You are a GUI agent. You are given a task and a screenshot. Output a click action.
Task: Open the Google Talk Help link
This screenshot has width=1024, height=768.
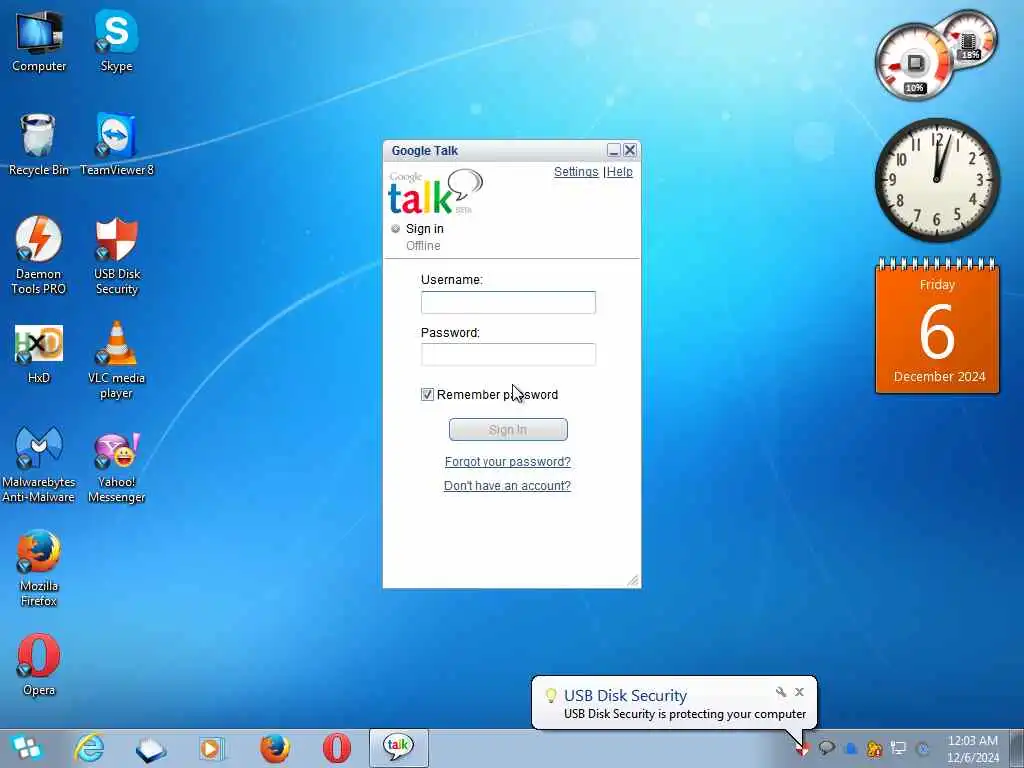[620, 172]
